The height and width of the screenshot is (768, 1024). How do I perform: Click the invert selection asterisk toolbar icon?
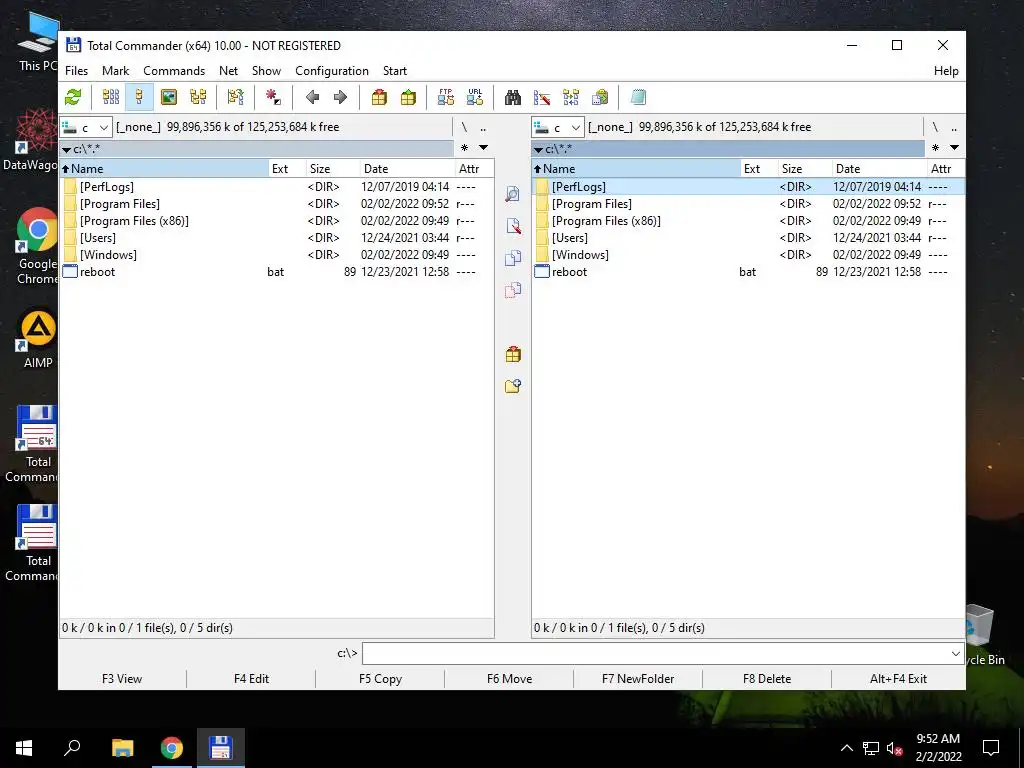click(x=273, y=97)
